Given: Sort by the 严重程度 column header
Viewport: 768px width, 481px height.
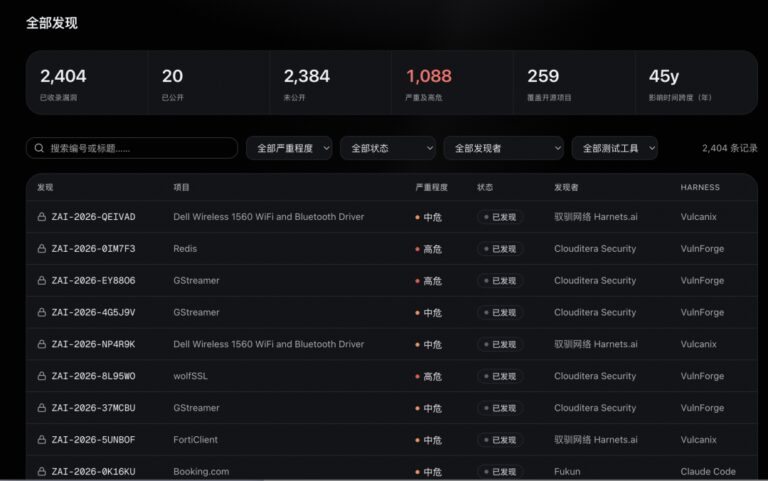Looking at the screenshot, I should tap(432, 187).
